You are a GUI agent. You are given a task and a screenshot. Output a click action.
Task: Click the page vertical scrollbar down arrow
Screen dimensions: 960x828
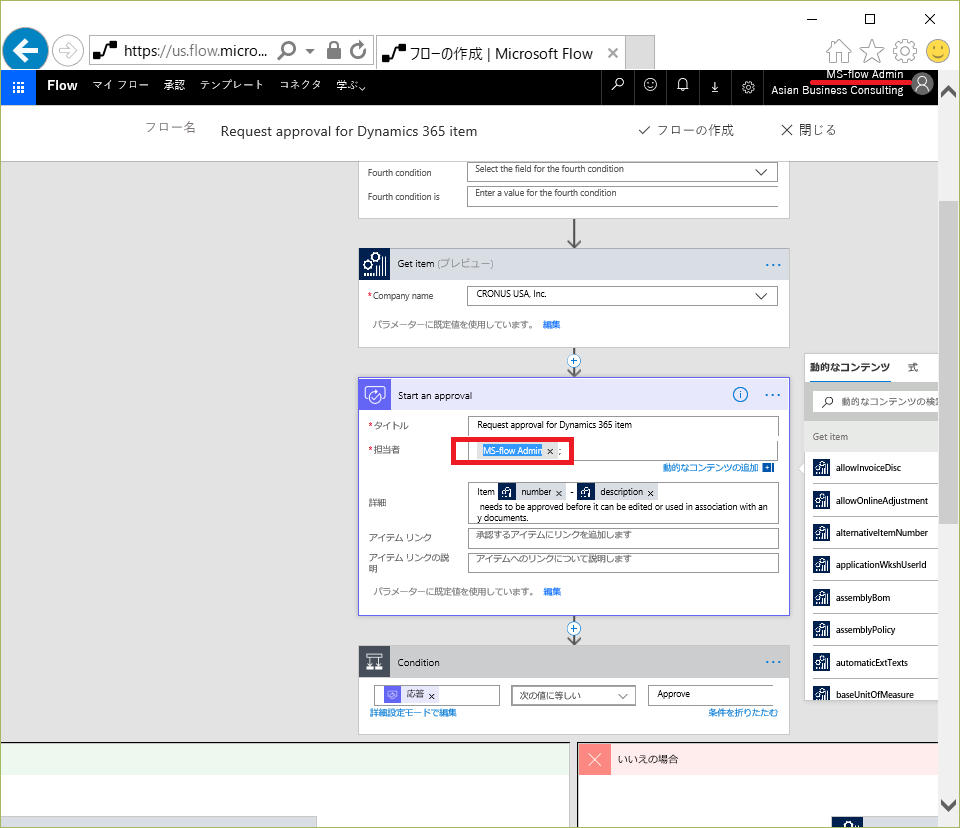[948, 804]
